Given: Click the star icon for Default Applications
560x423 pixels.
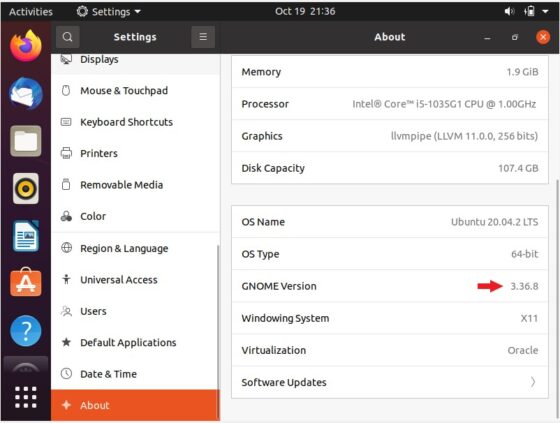Looking at the screenshot, I should [66, 342].
